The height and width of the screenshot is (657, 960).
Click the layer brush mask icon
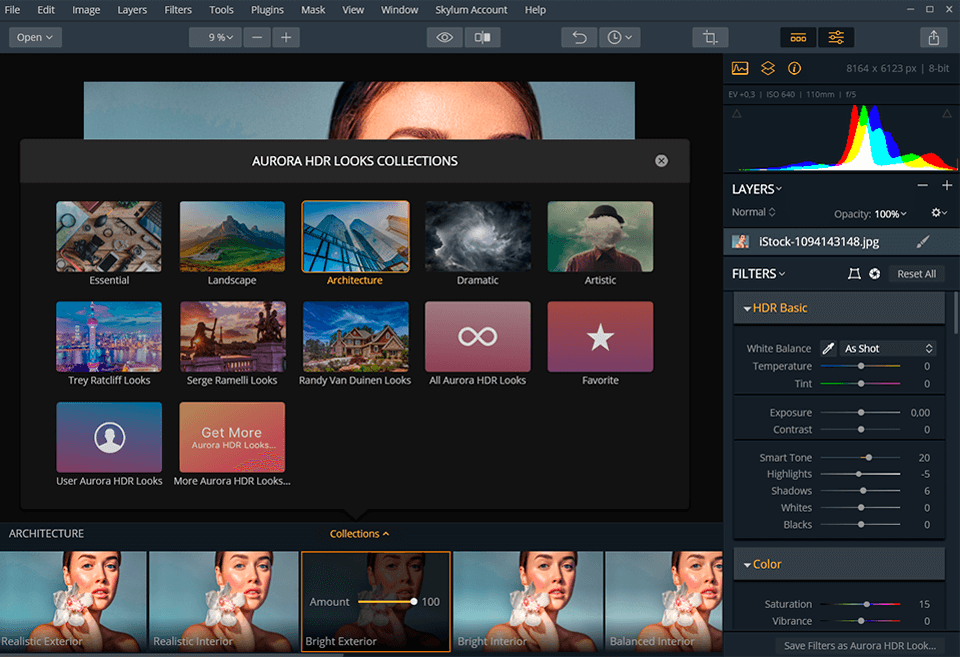pos(923,241)
